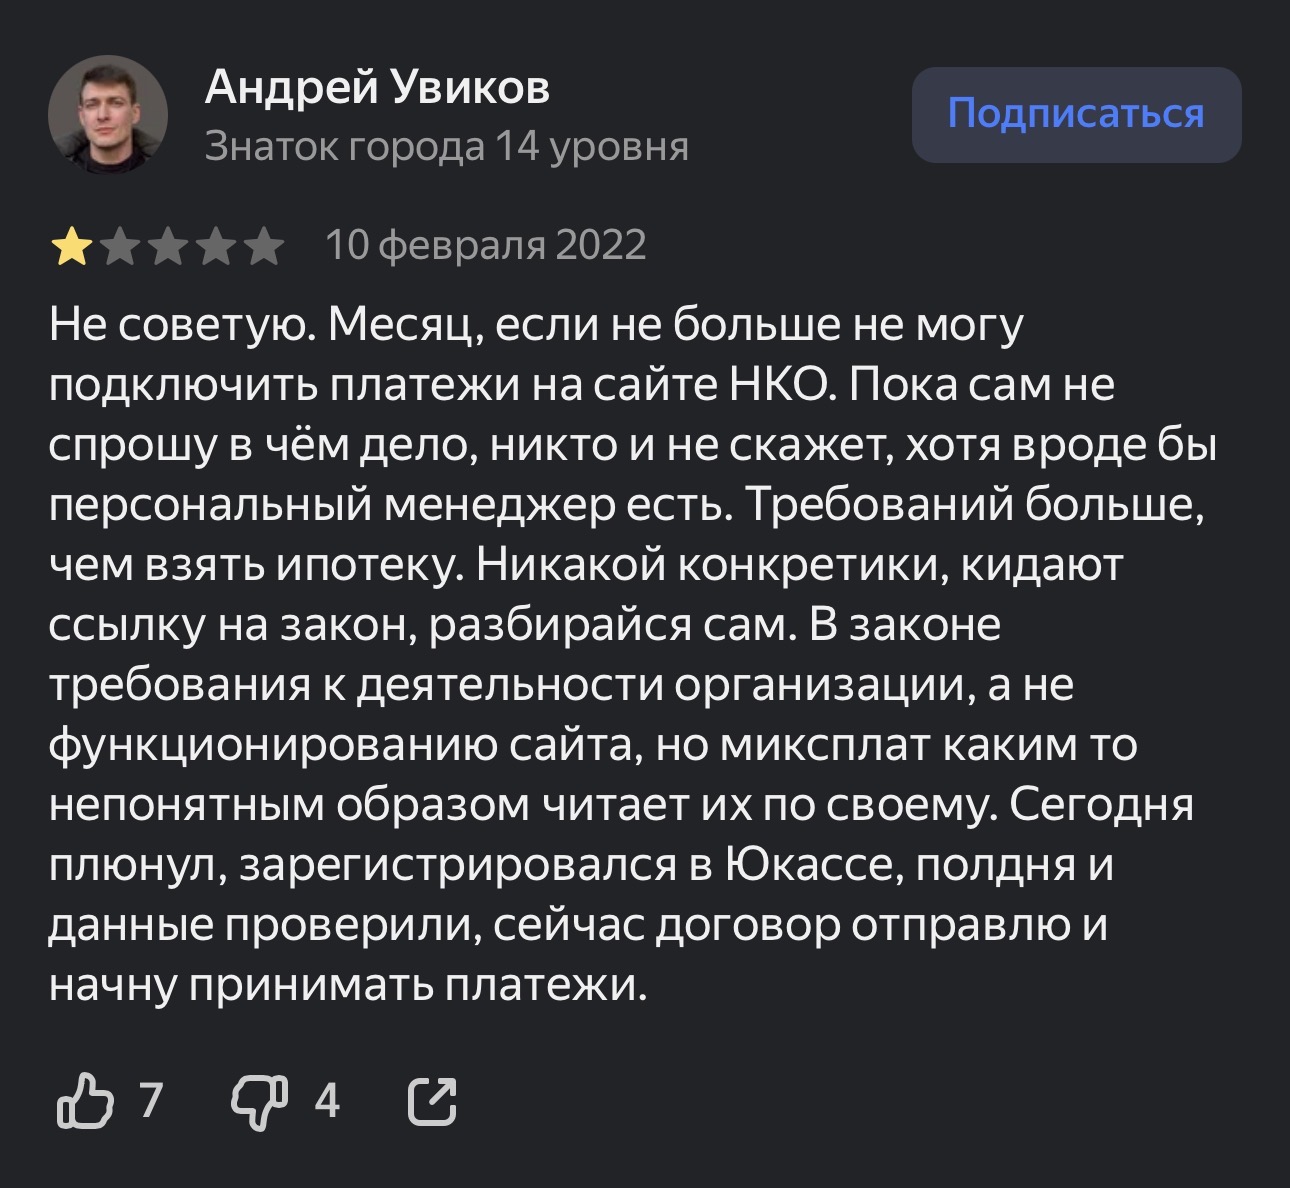Select the review text paragraph

pos(620,650)
